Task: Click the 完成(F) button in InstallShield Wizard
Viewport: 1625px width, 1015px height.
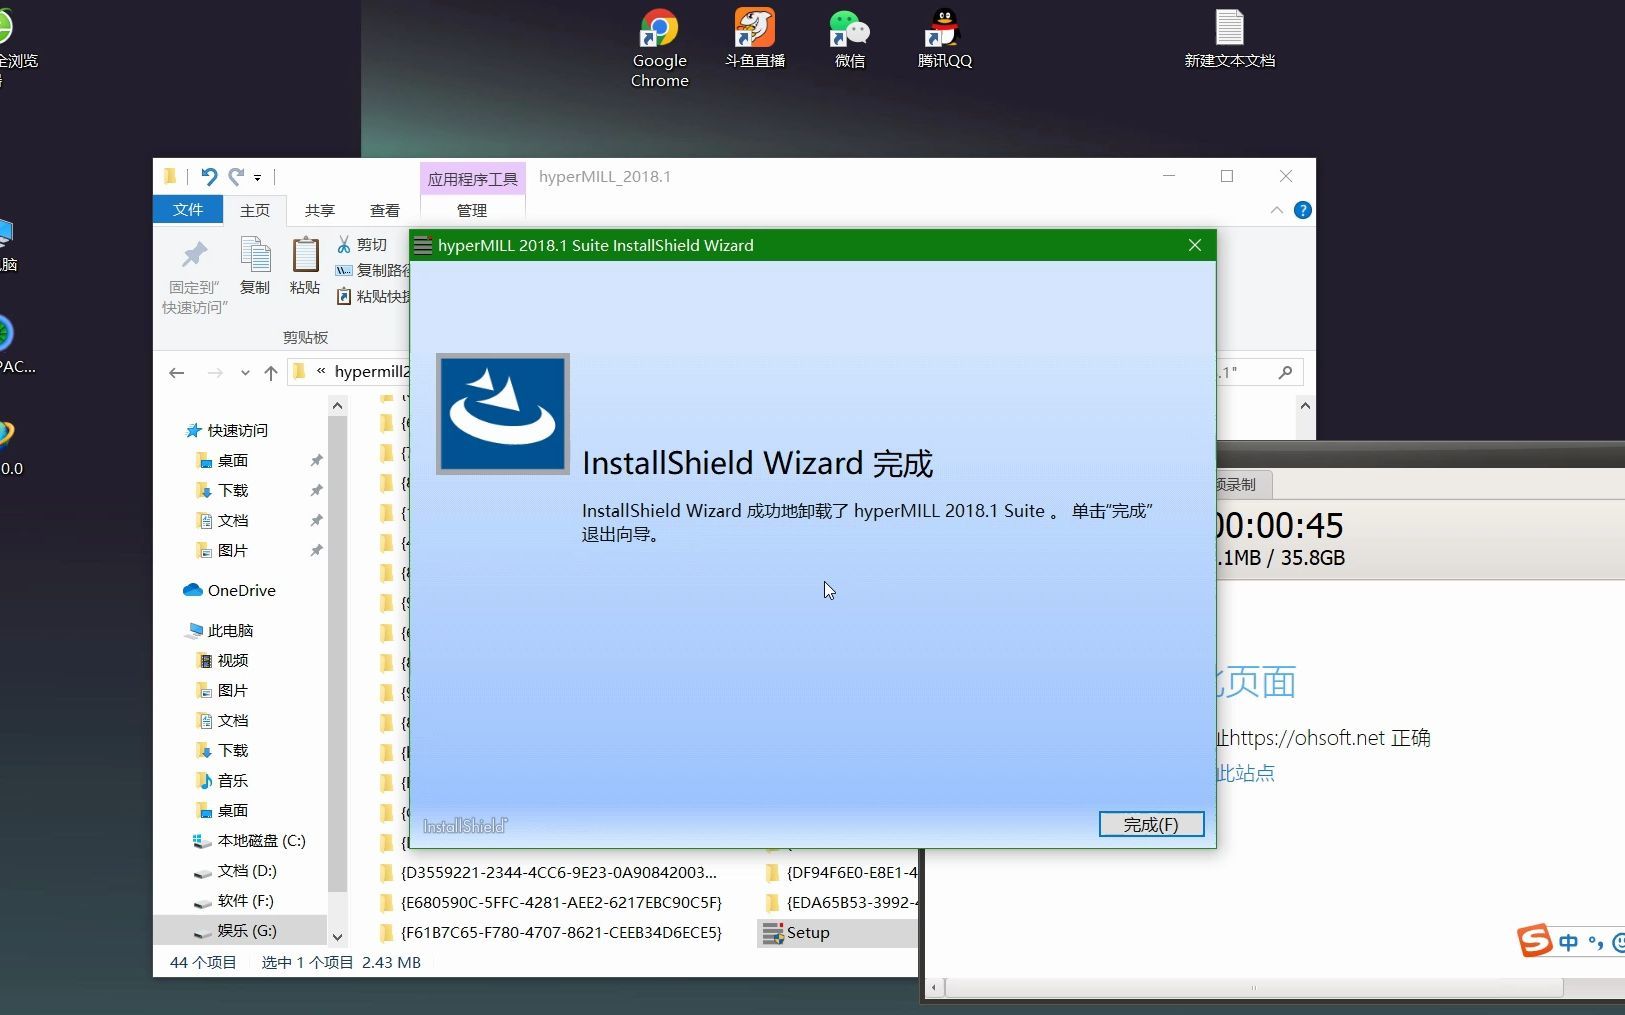Action: pos(1150,824)
